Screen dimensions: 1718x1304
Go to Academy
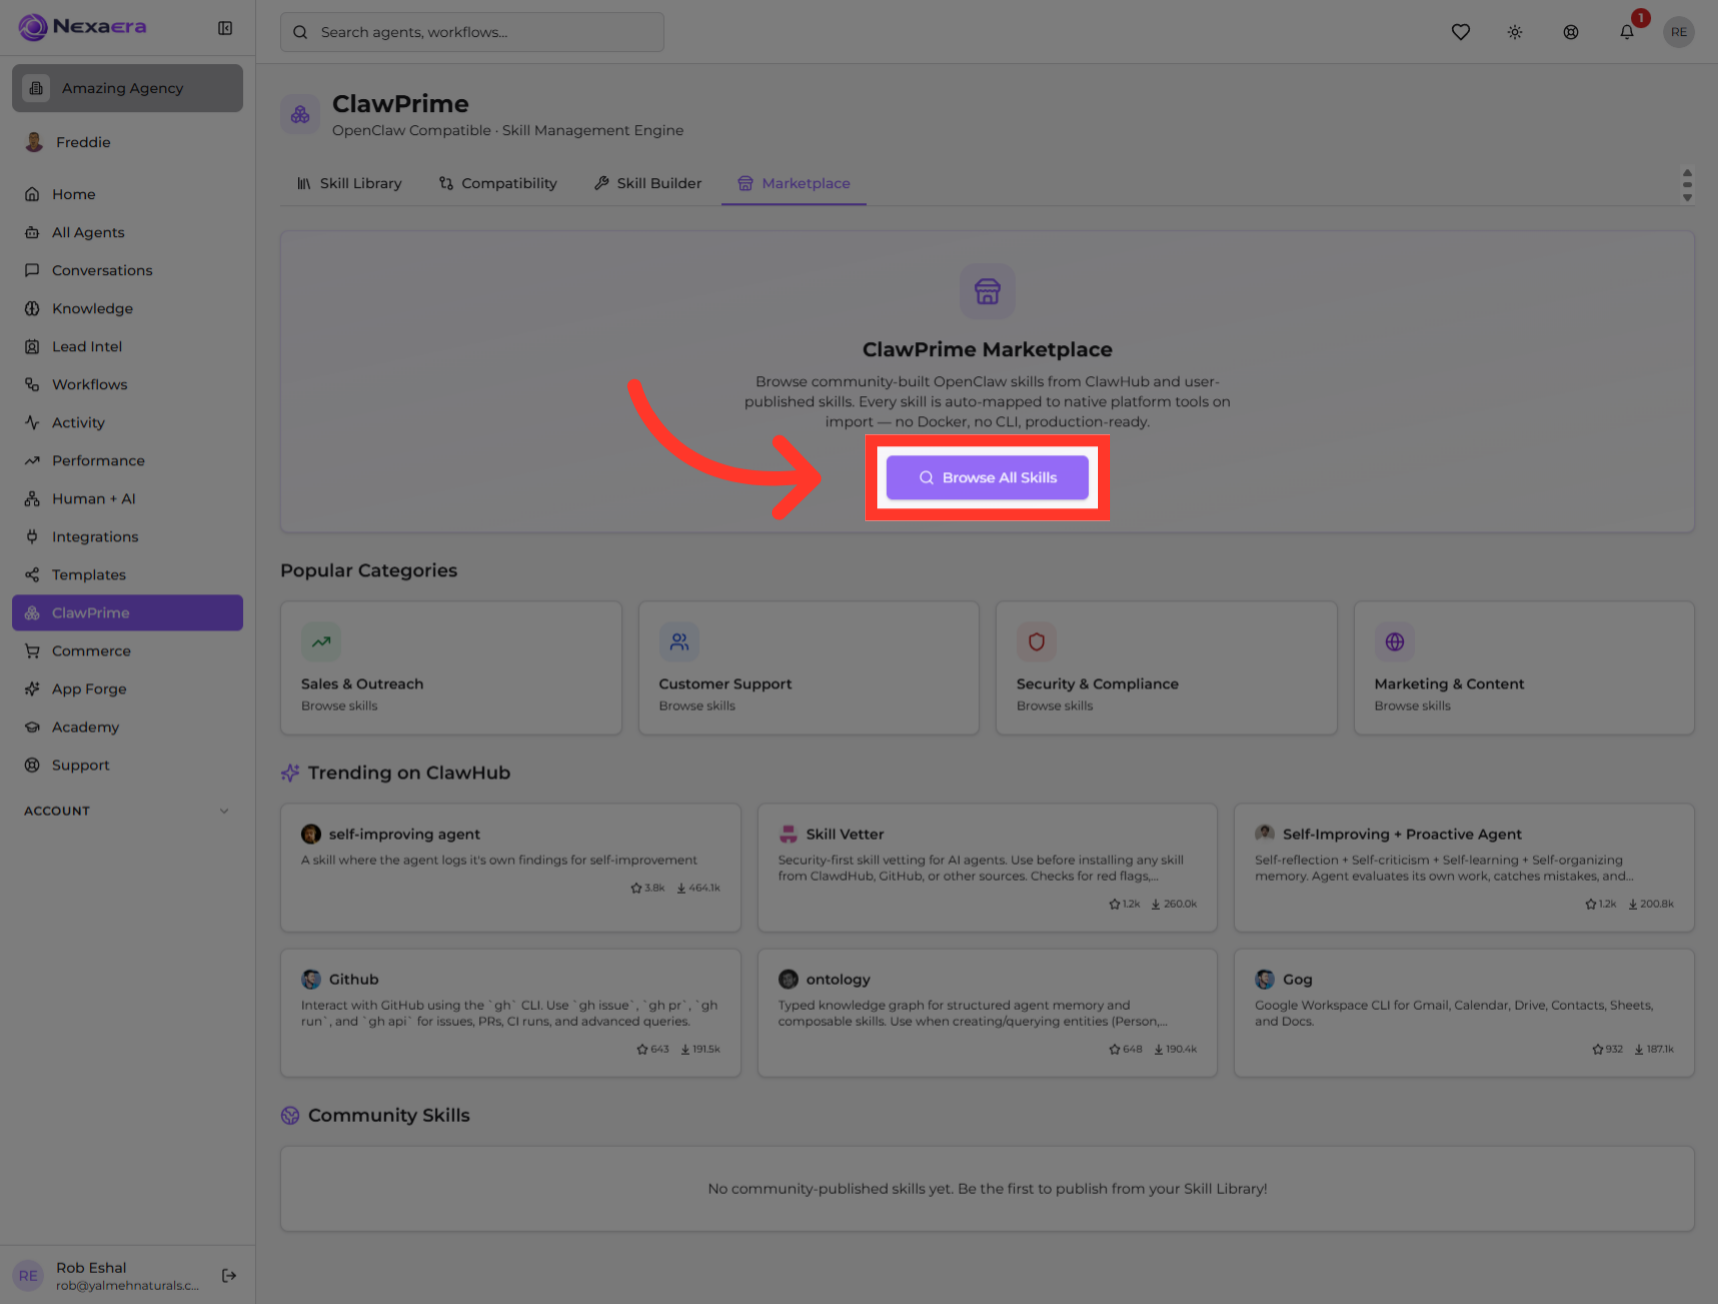[127, 727]
